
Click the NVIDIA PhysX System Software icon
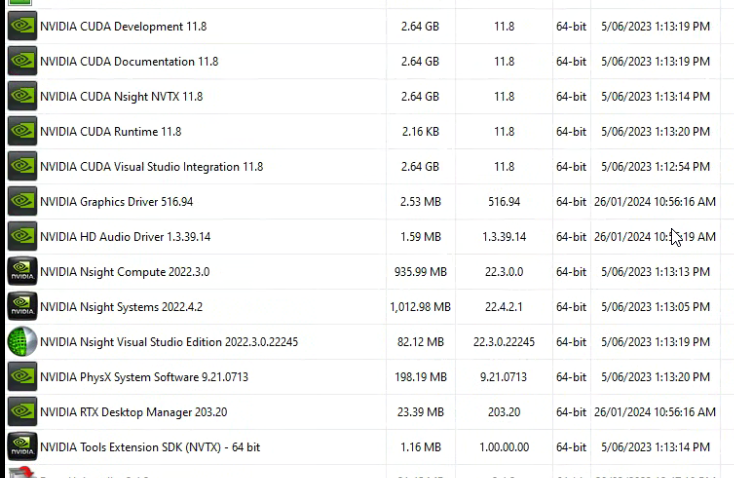coord(22,377)
